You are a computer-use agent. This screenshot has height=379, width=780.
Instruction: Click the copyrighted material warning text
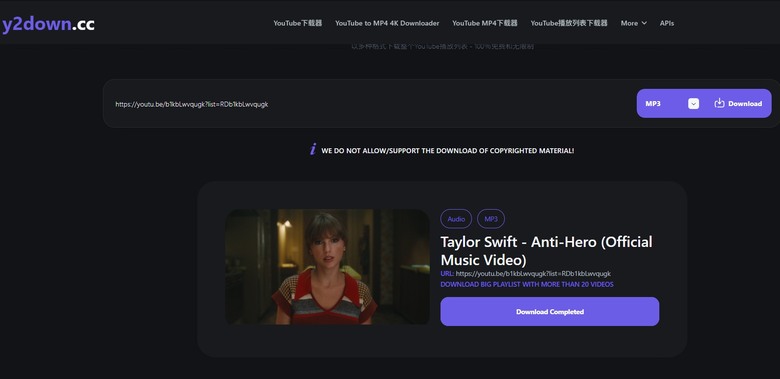pyautogui.click(x=448, y=150)
